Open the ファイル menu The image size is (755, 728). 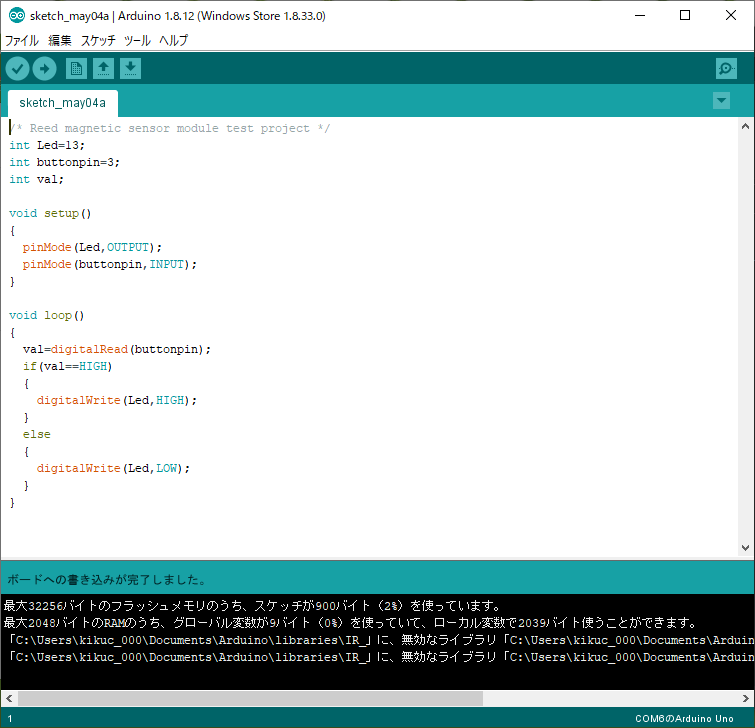22,41
